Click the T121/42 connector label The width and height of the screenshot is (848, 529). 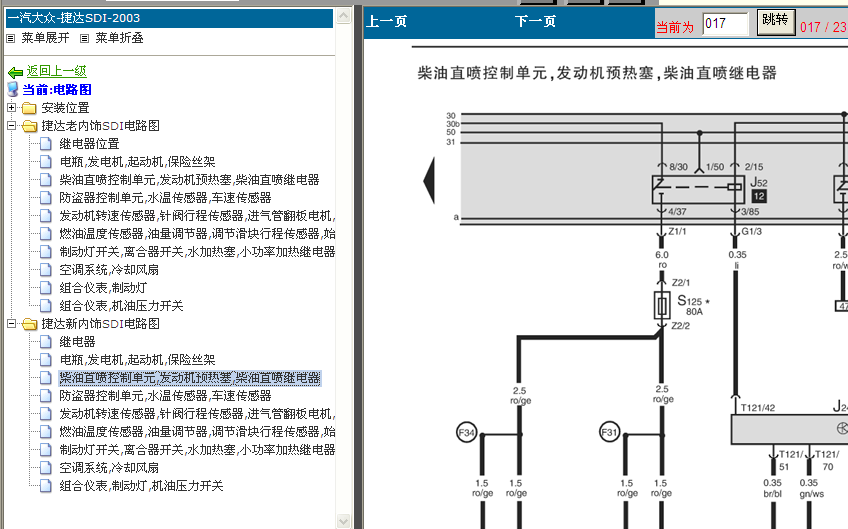coord(758,408)
